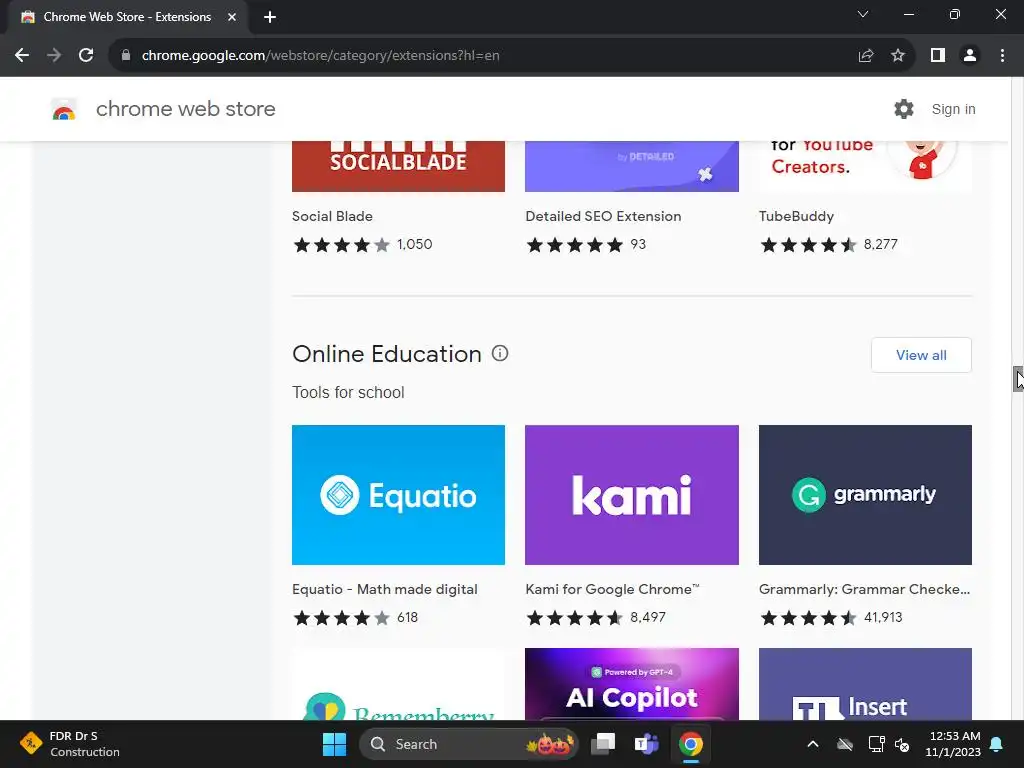Click View all for Online Education
1024x768 pixels.
[x=921, y=355]
